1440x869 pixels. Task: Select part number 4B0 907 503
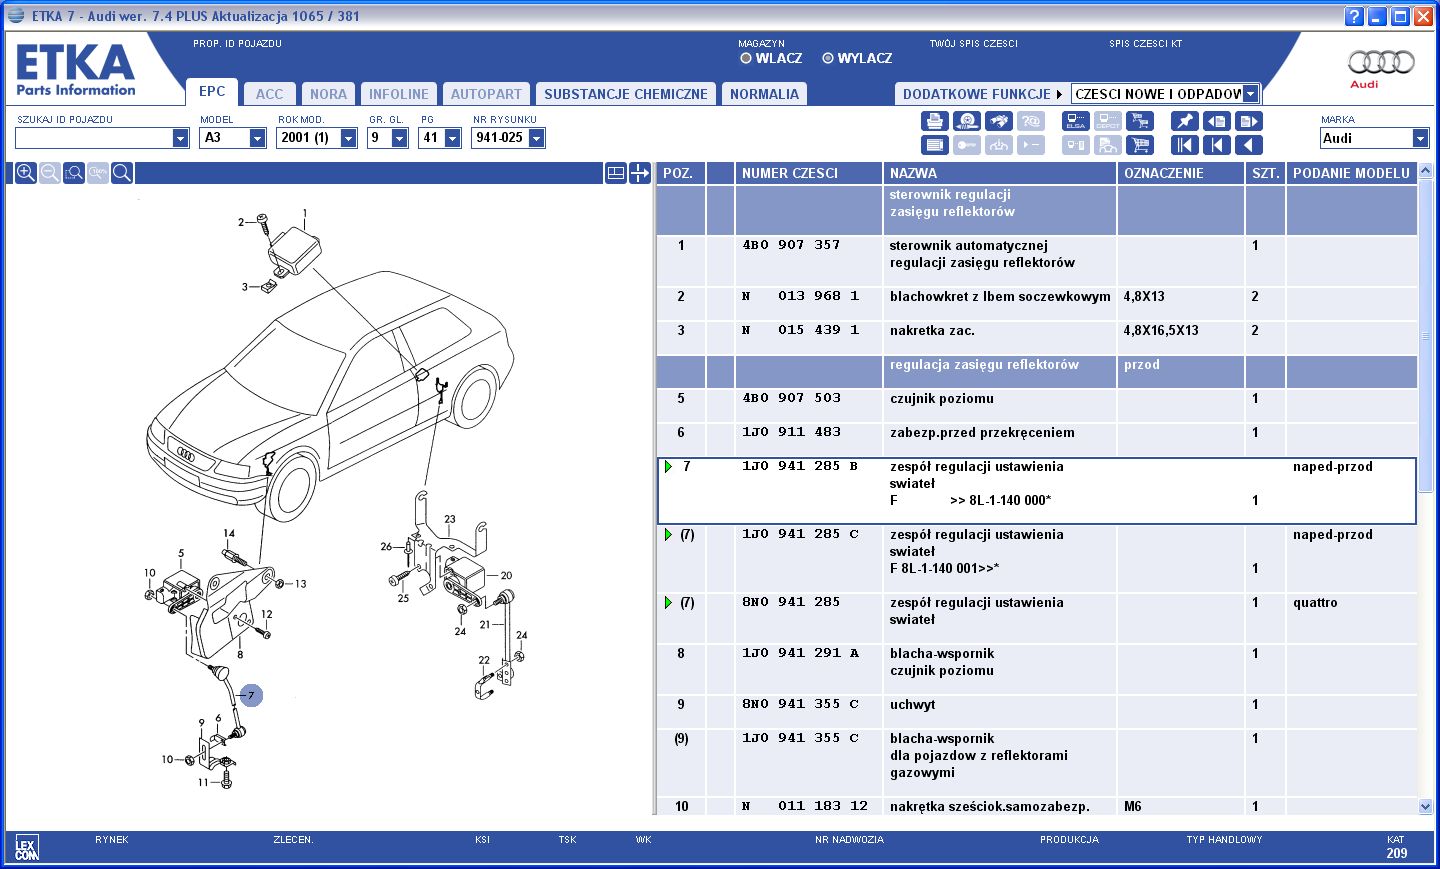point(791,398)
